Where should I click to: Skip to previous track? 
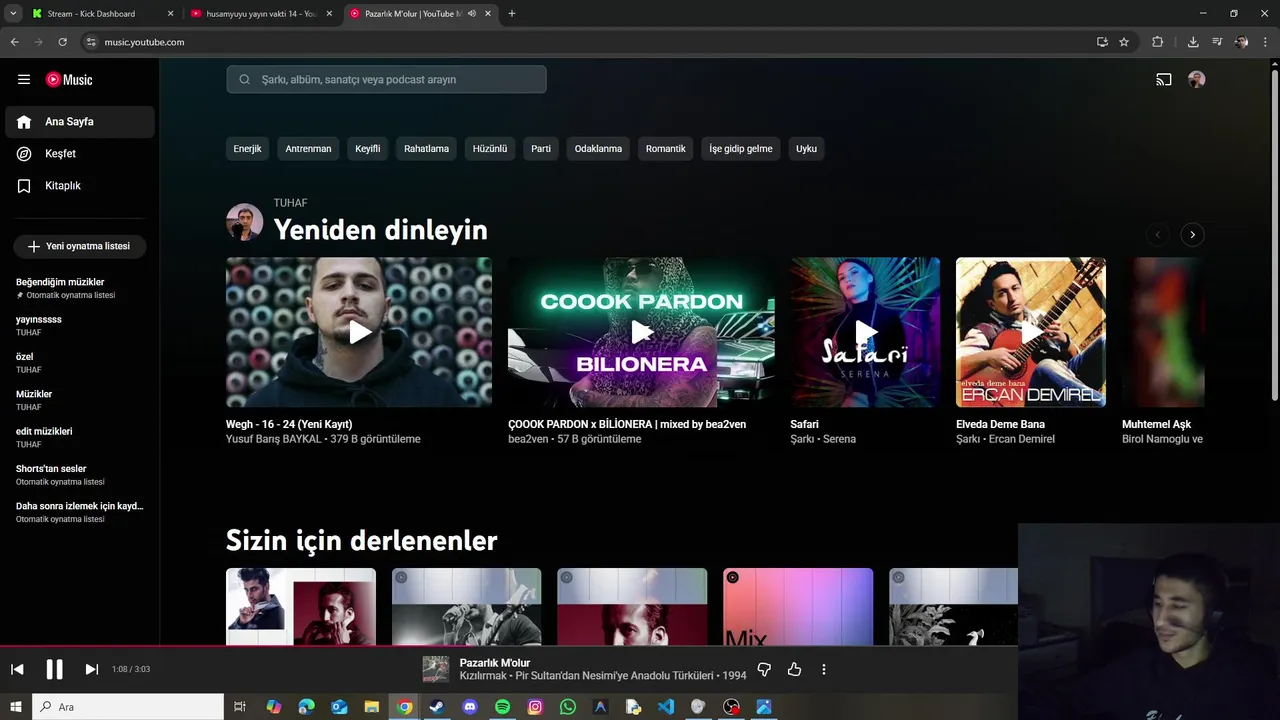tap(17, 669)
